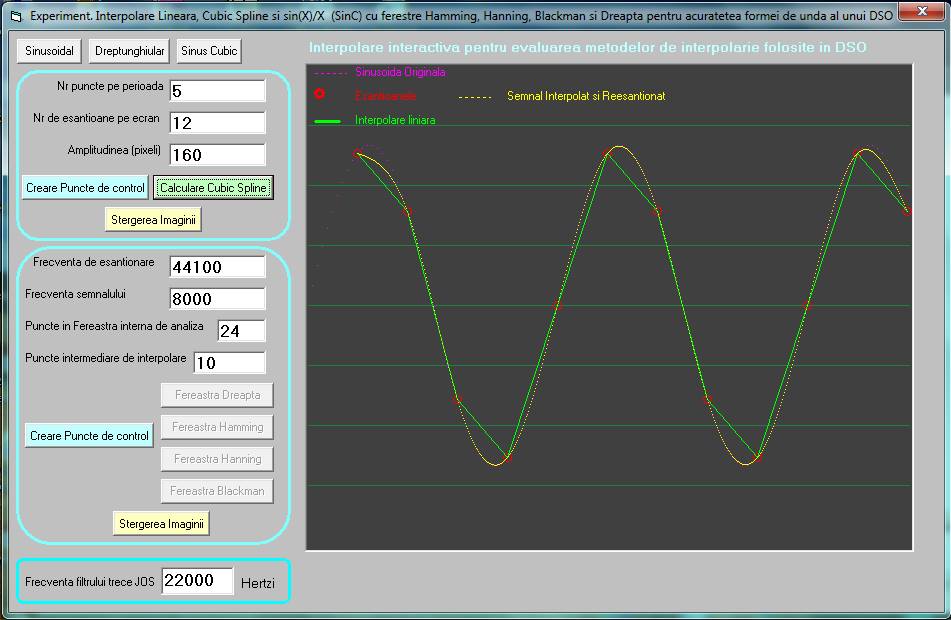Focus the Puncte intermediare de interpolare field

pos(229,363)
